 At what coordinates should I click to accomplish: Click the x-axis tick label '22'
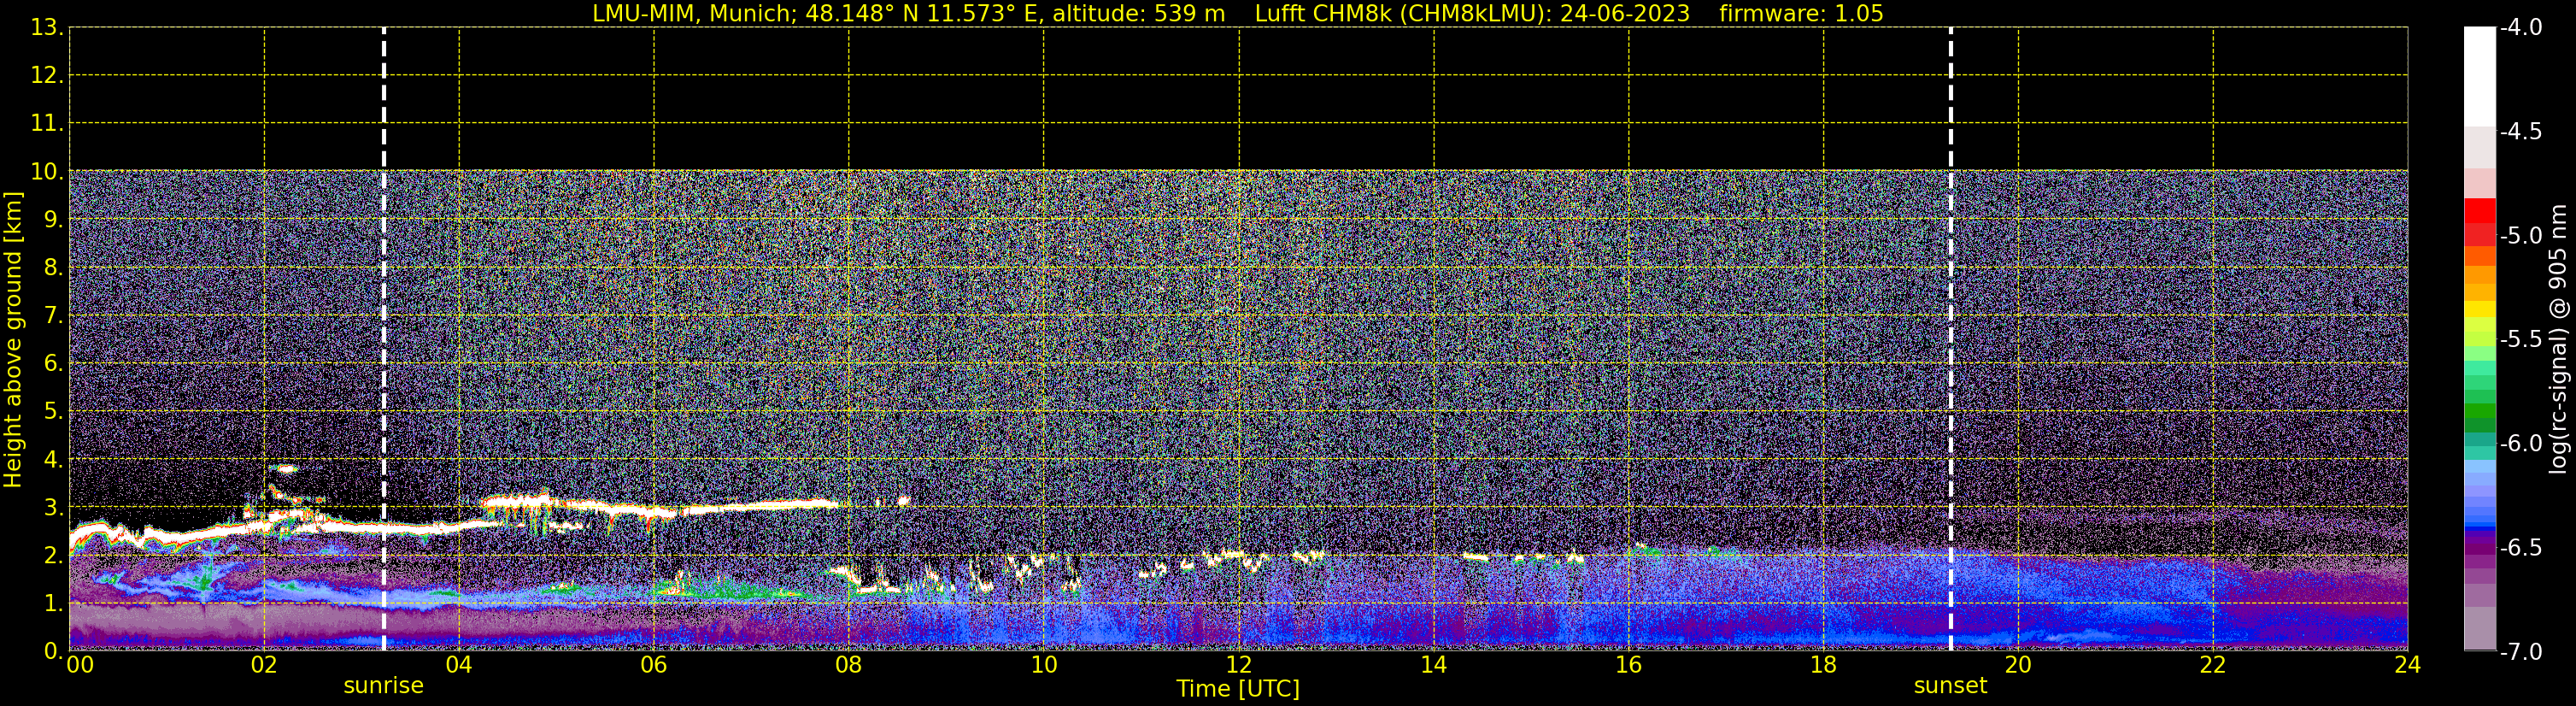pyautogui.click(x=2213, y=665)
